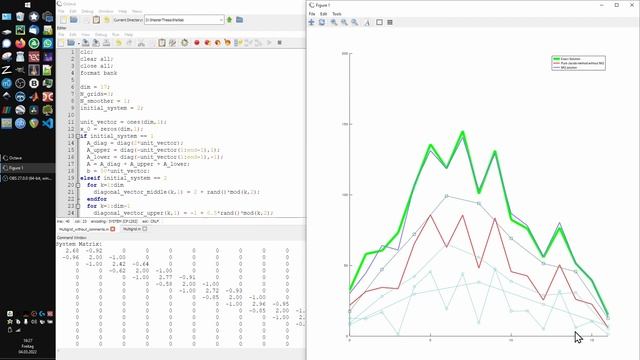Click the debugger Continue arrow icon
Viewport: 640px width, 360px height.
tap(269, 42)
